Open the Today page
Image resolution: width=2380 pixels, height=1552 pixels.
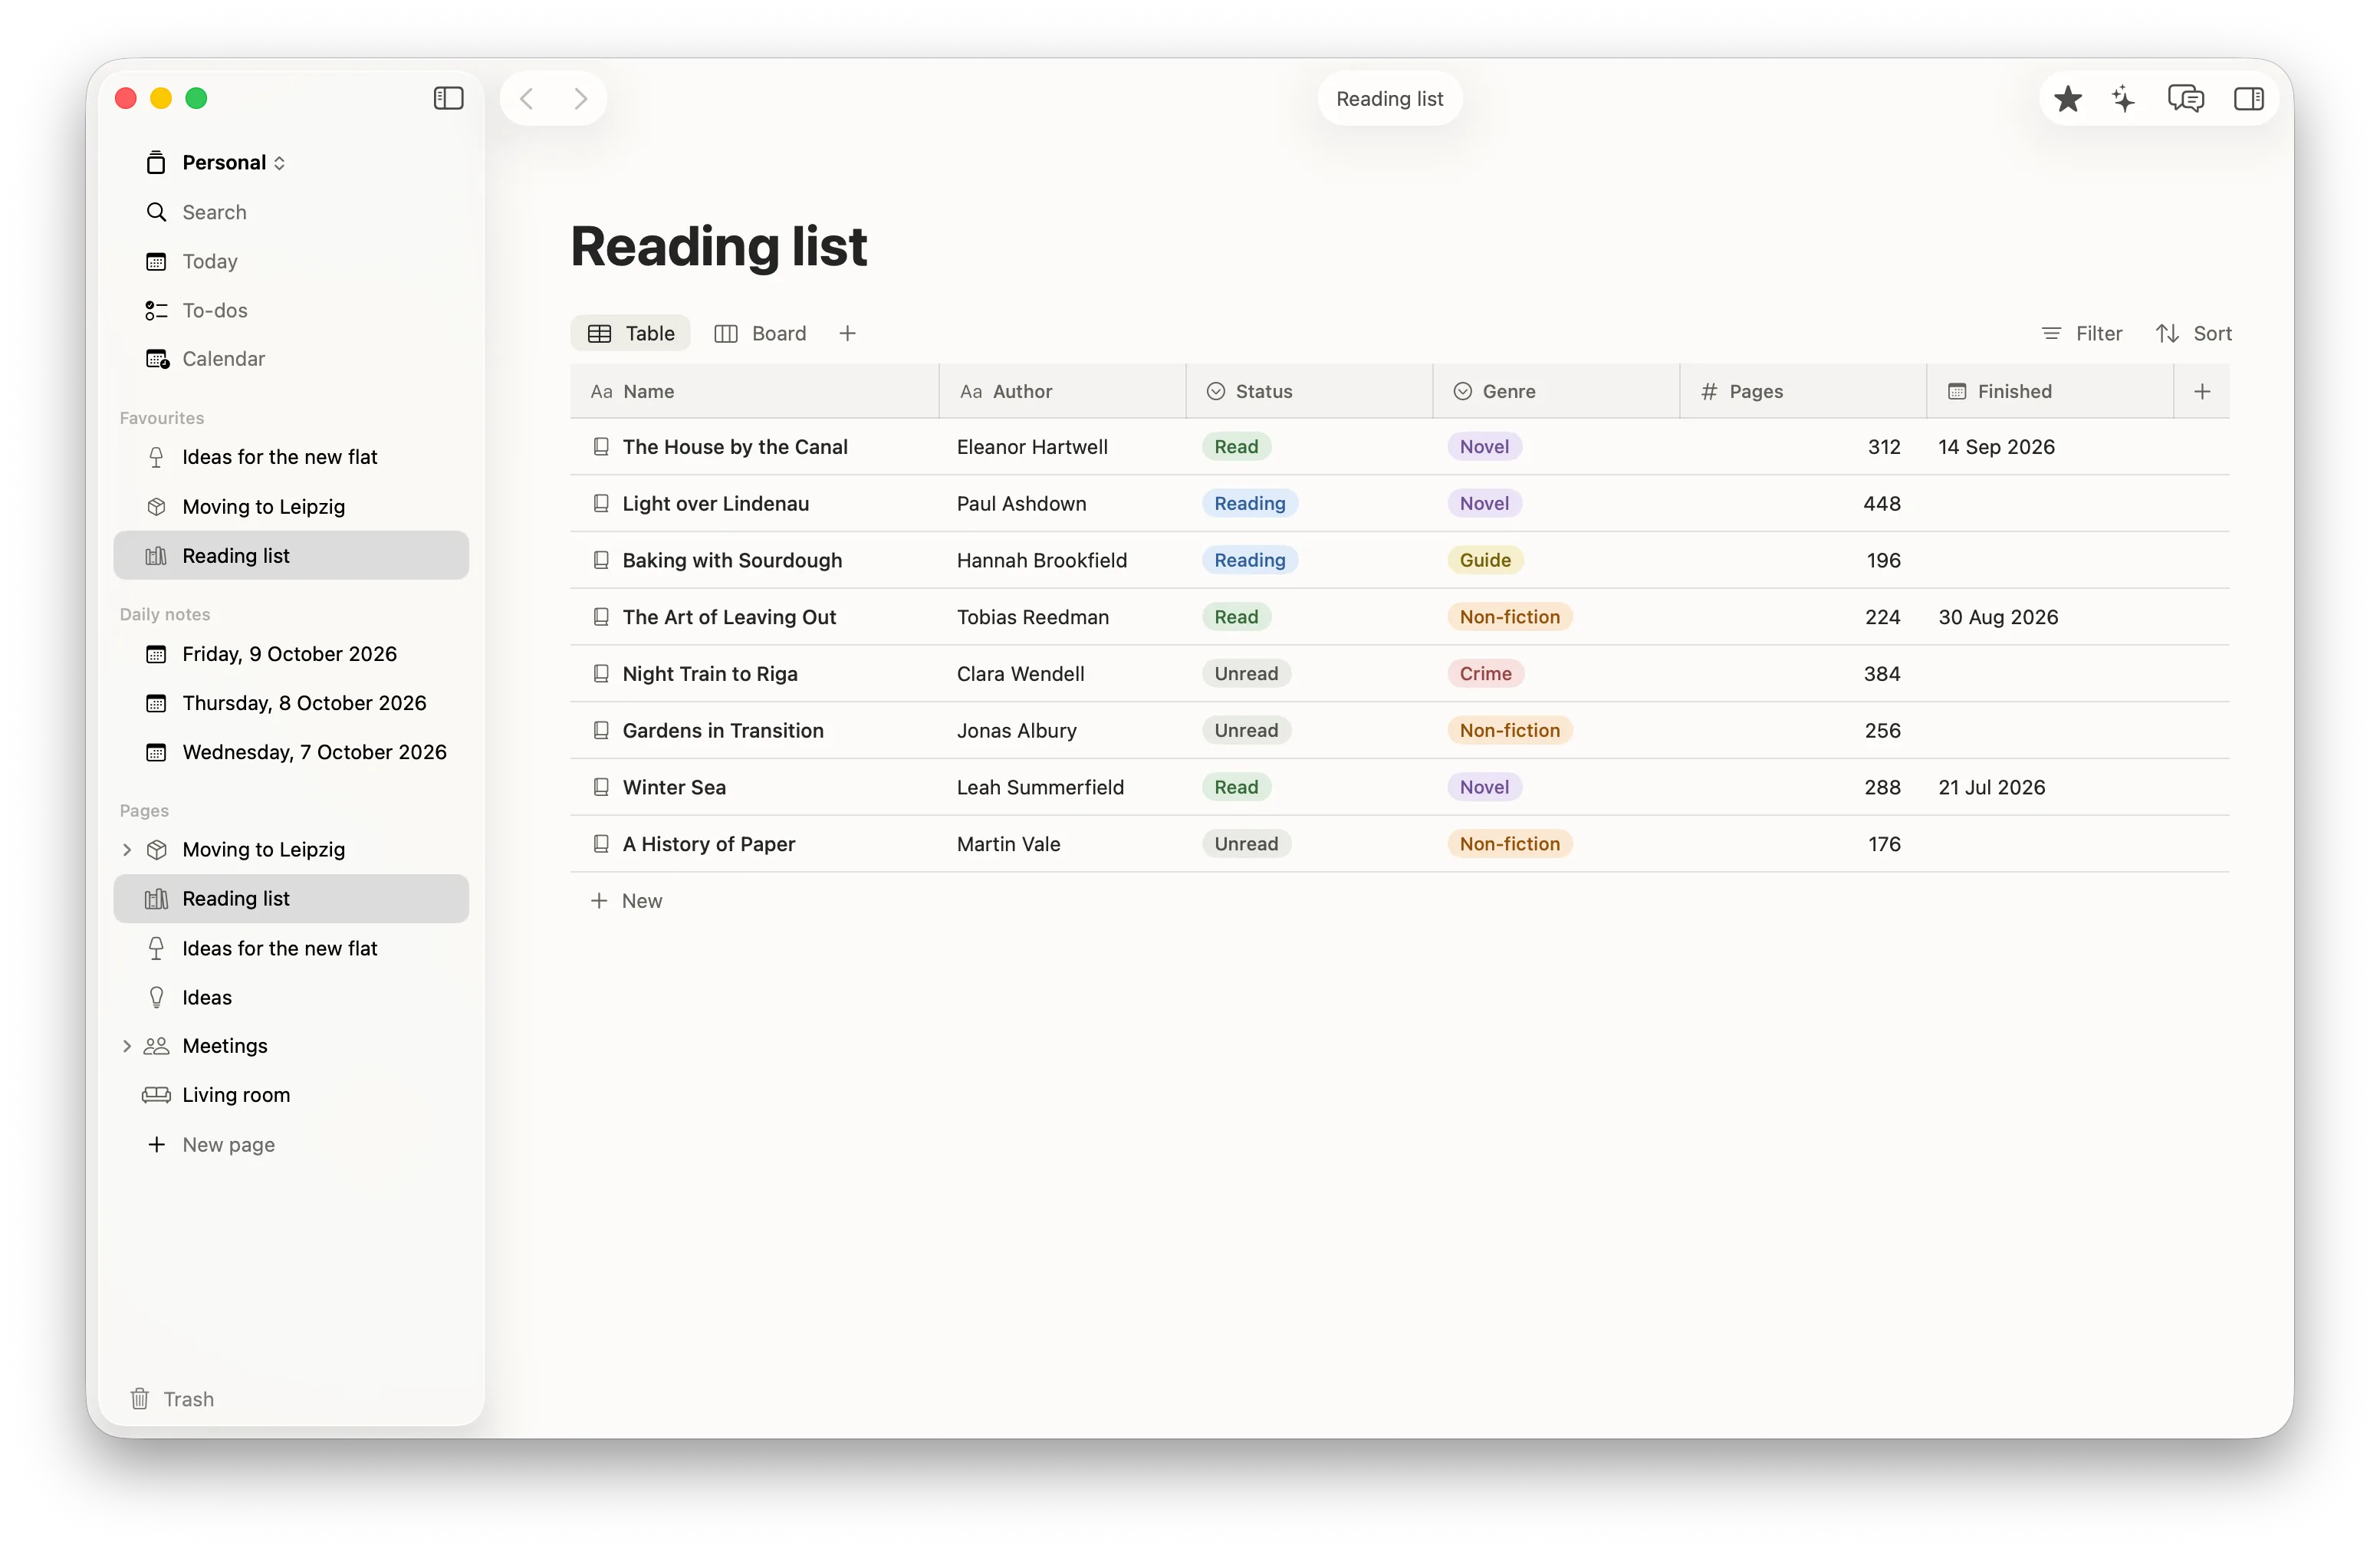pos(291,261)
